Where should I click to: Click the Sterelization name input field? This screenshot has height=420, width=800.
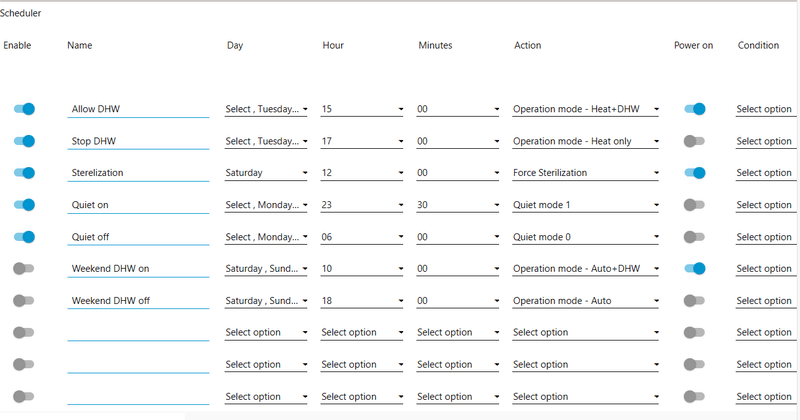click(x=138, y=173)
